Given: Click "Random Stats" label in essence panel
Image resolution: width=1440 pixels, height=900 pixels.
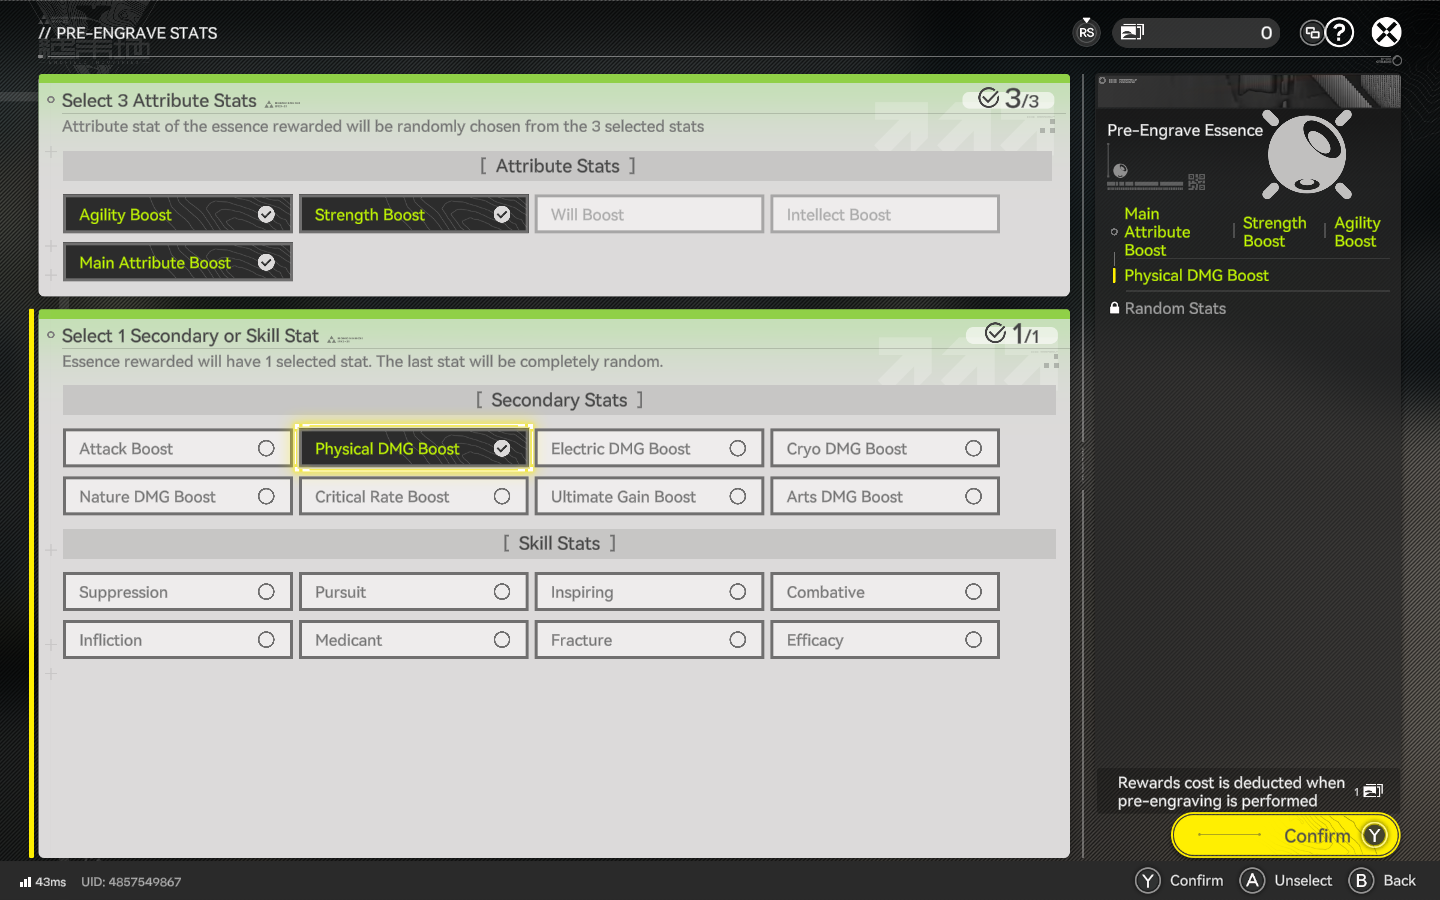Looking at the screenshot, I should [1175, 308].
